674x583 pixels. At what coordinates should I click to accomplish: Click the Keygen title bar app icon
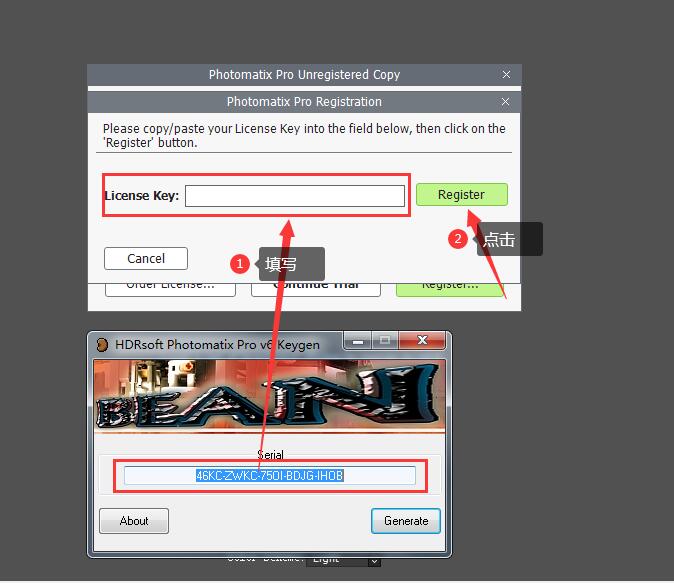point(102,345)
